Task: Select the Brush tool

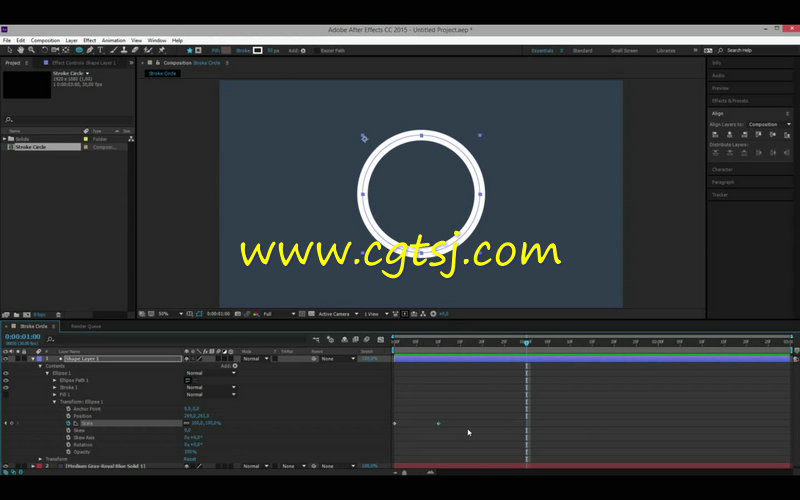Action: [x=113, y=50]
